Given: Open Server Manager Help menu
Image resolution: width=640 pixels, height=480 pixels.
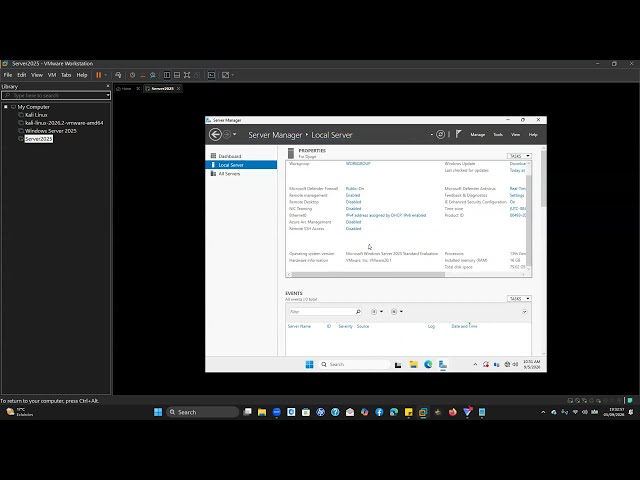Looking at the screenshot, I should 533,135.
